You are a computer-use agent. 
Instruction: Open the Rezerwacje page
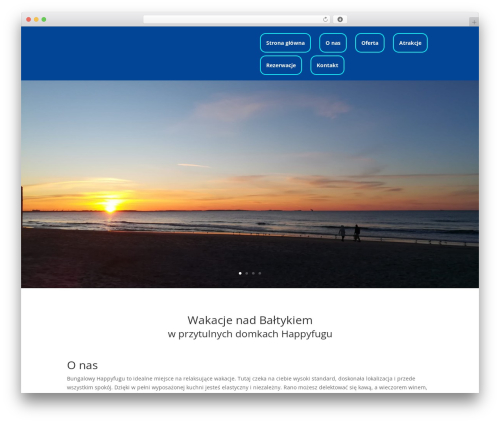point(281,65)
